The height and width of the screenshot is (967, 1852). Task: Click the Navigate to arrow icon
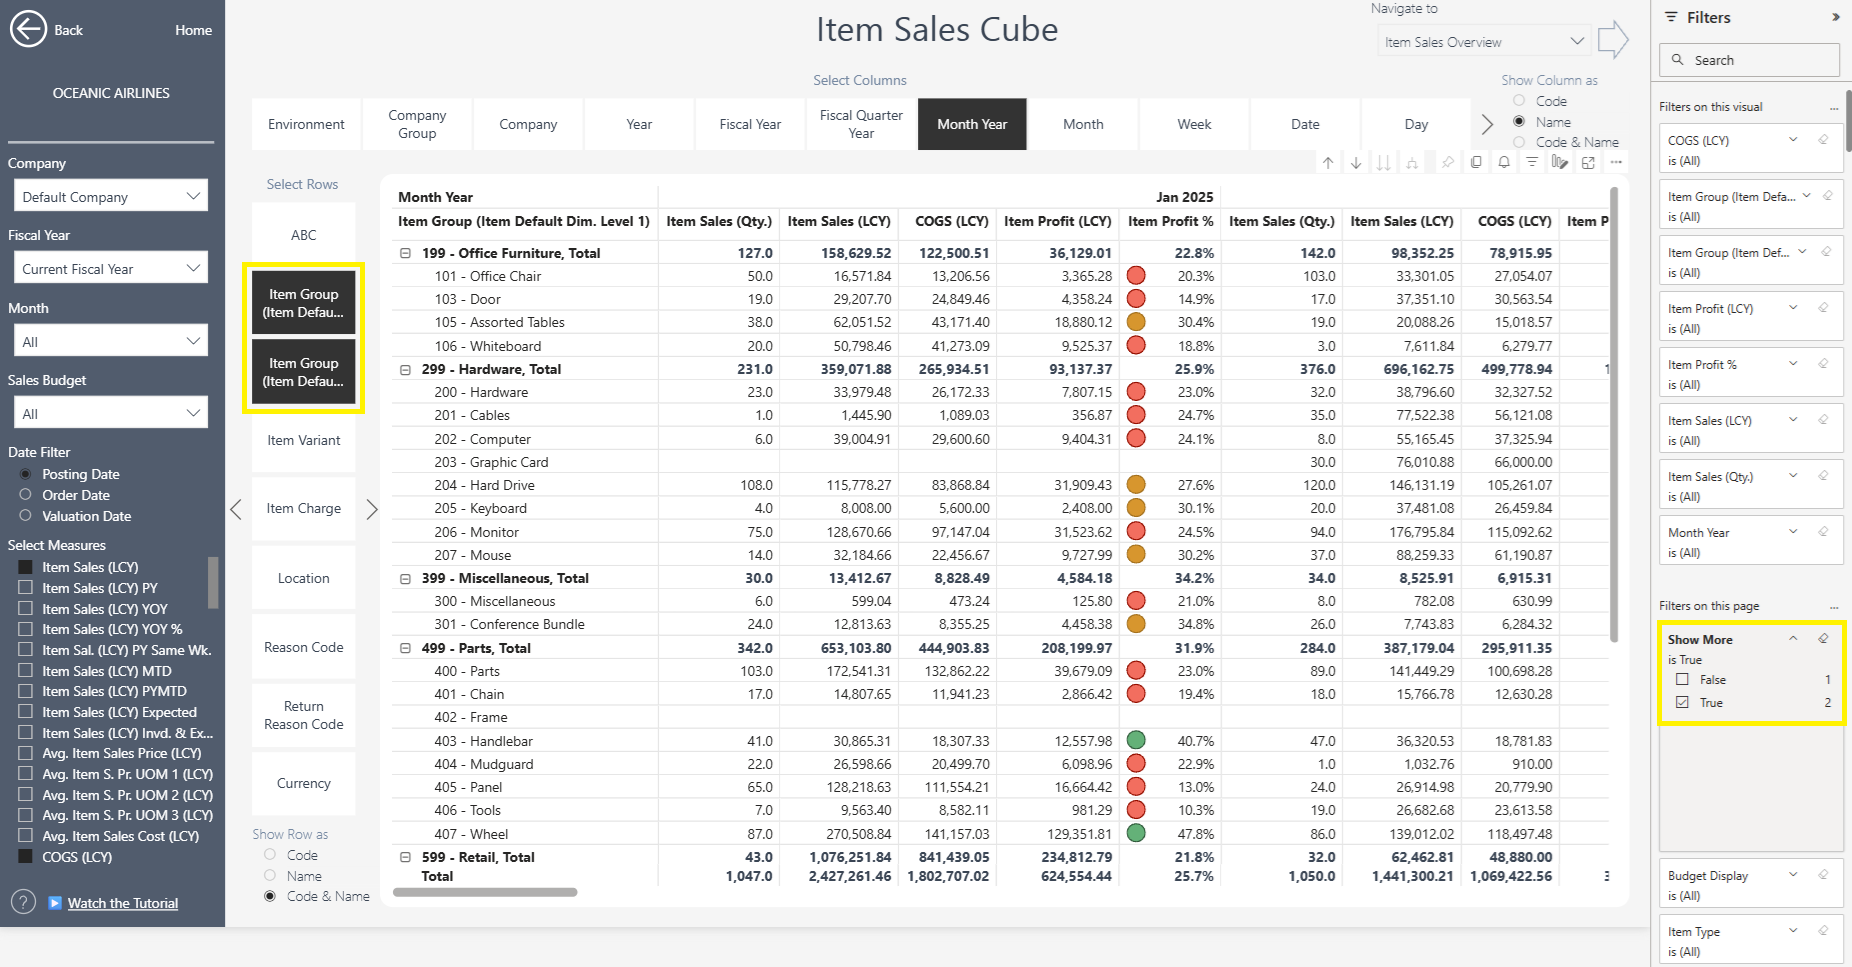1612,41
